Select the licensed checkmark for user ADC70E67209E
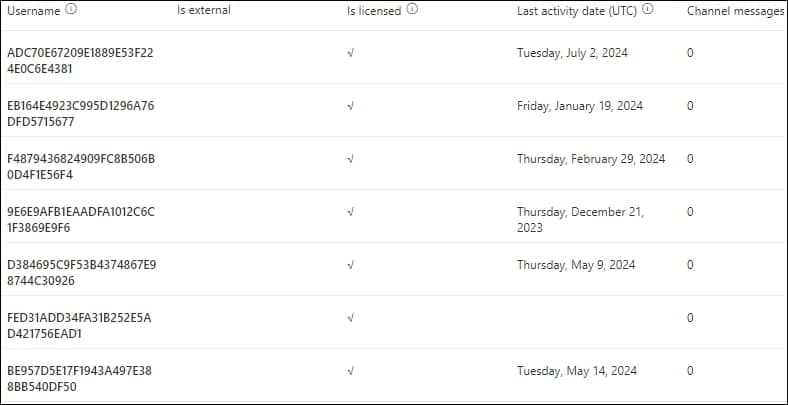The image size is (788, 405). pyautogui.click(x=350, y=53)
